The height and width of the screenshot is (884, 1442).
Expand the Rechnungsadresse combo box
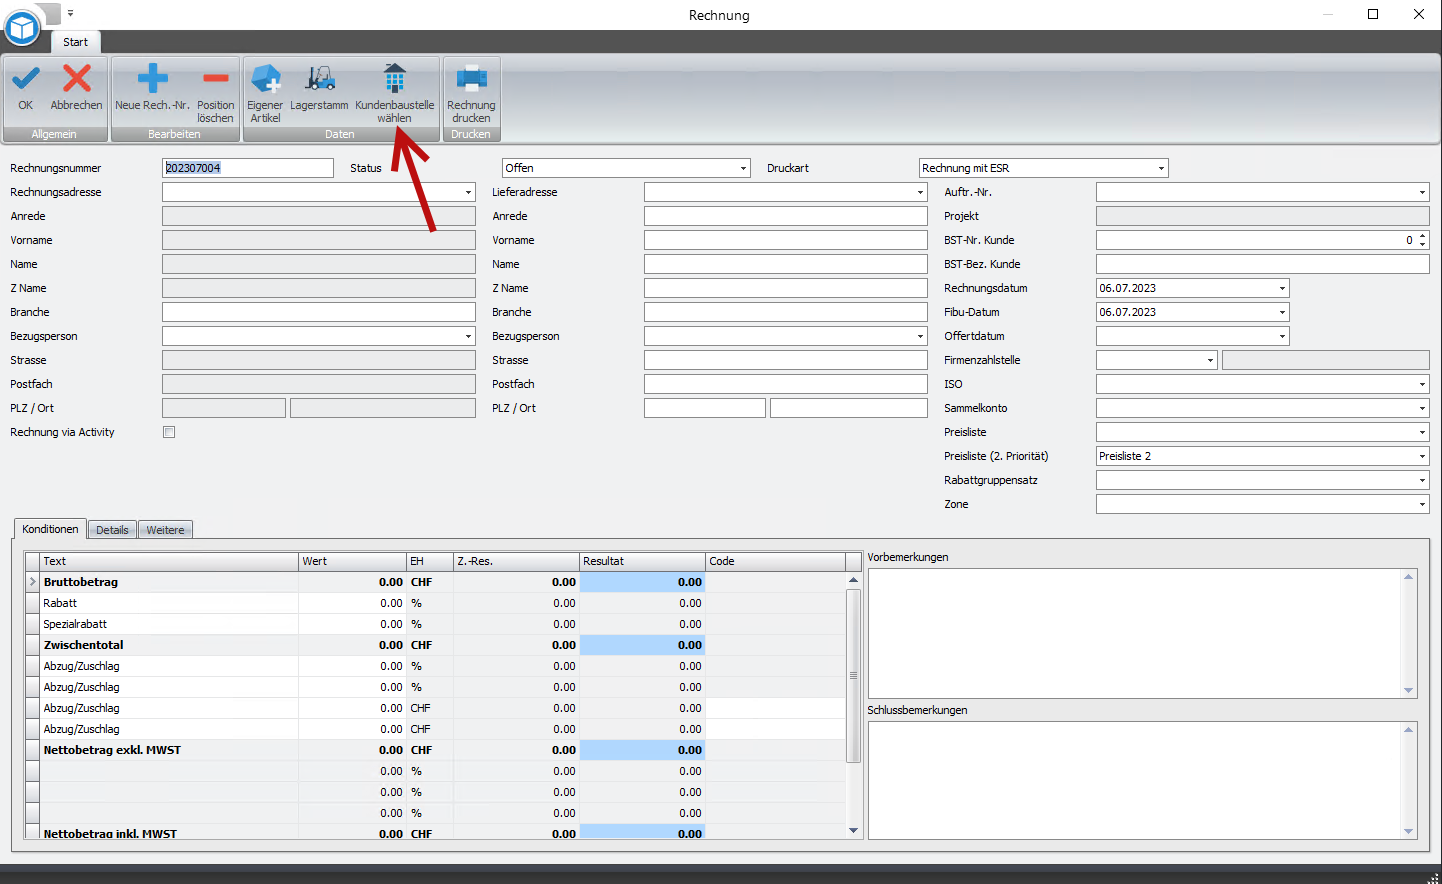468,192
